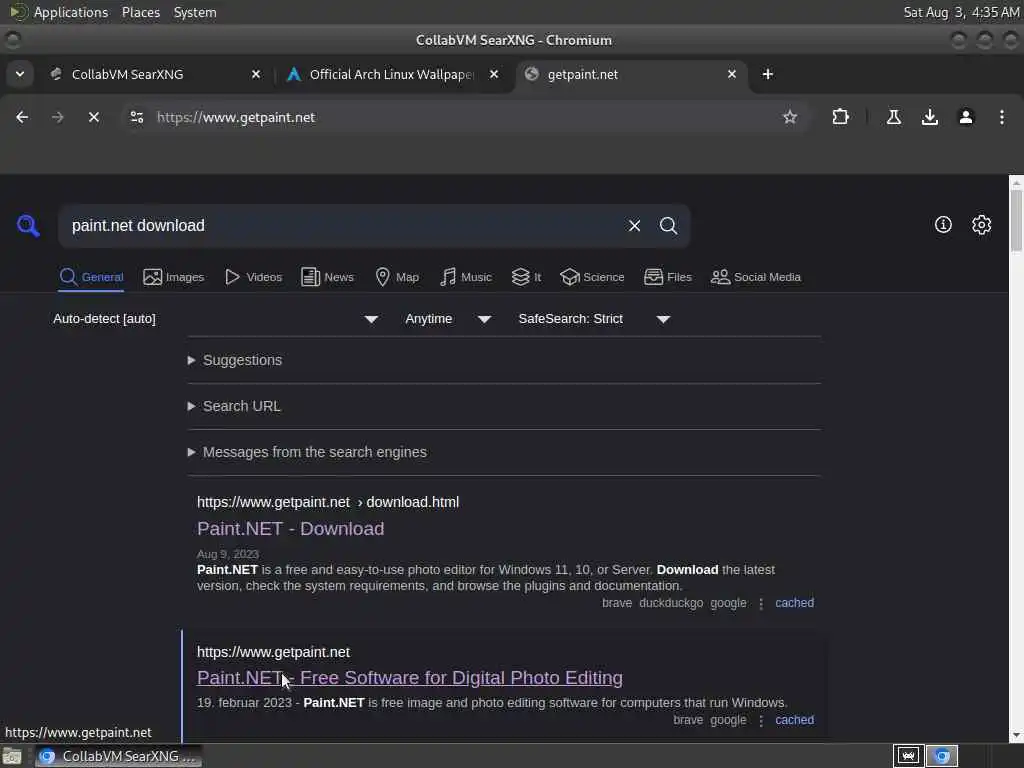
Task: Select the Videos search category
Action: point(253,277)
